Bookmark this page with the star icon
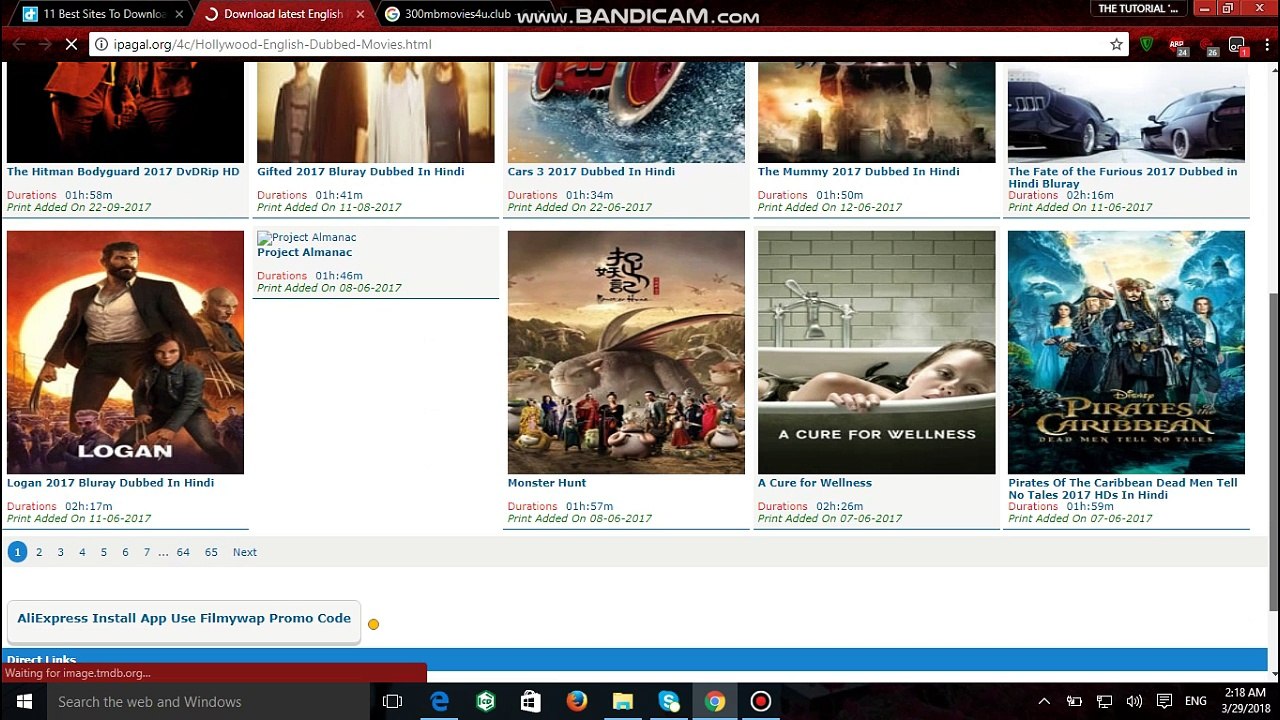This screenshot has width=1280, height=720. coord(1116,45)
